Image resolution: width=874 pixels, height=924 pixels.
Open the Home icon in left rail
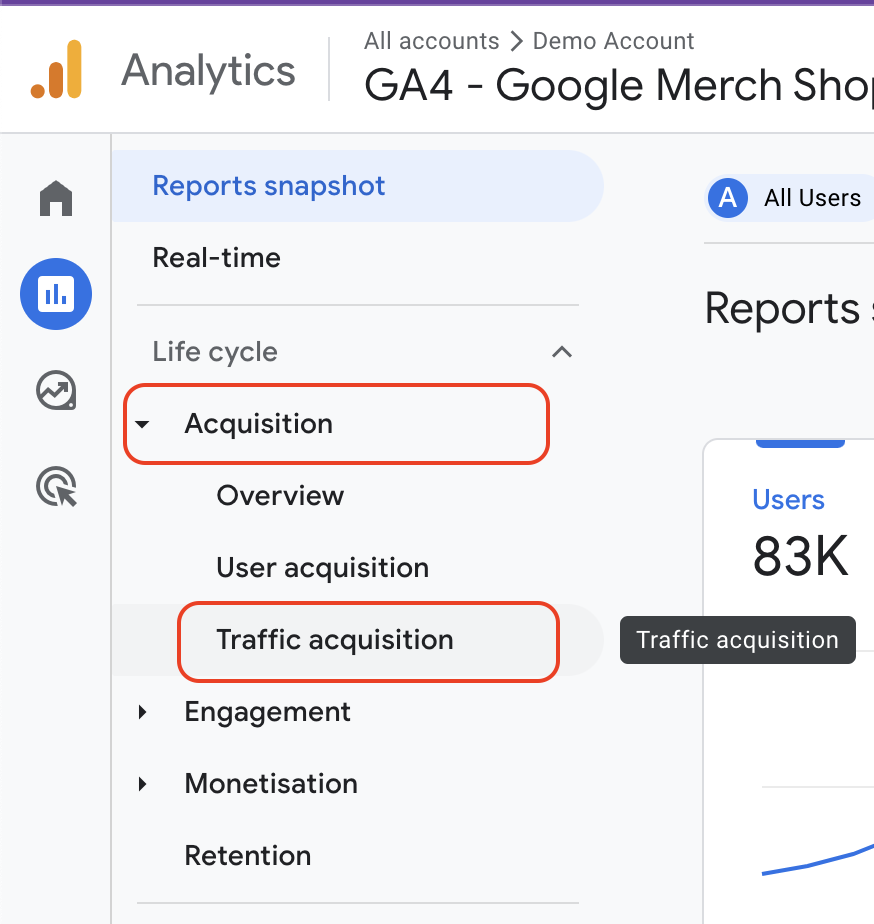coord(56,198)
